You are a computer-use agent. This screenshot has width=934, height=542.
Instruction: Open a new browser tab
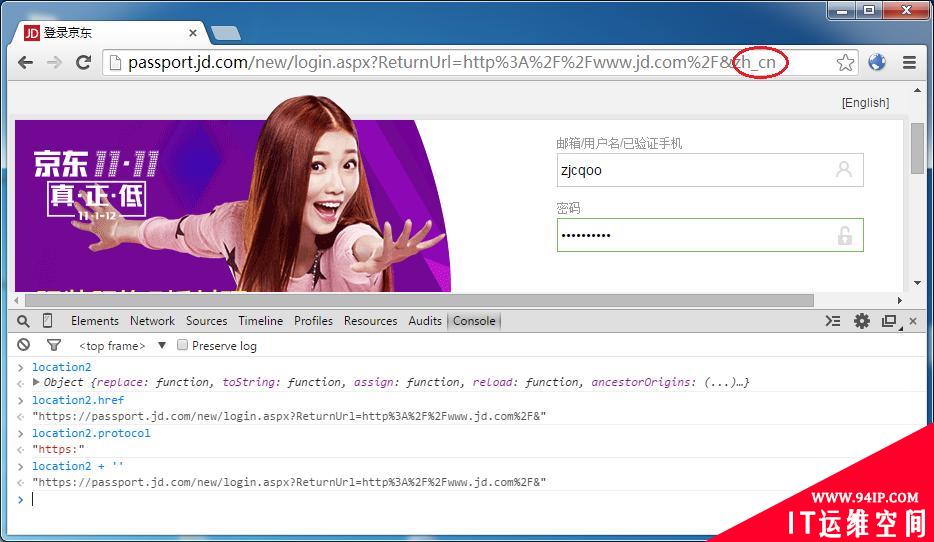click(x=226, y=33)
